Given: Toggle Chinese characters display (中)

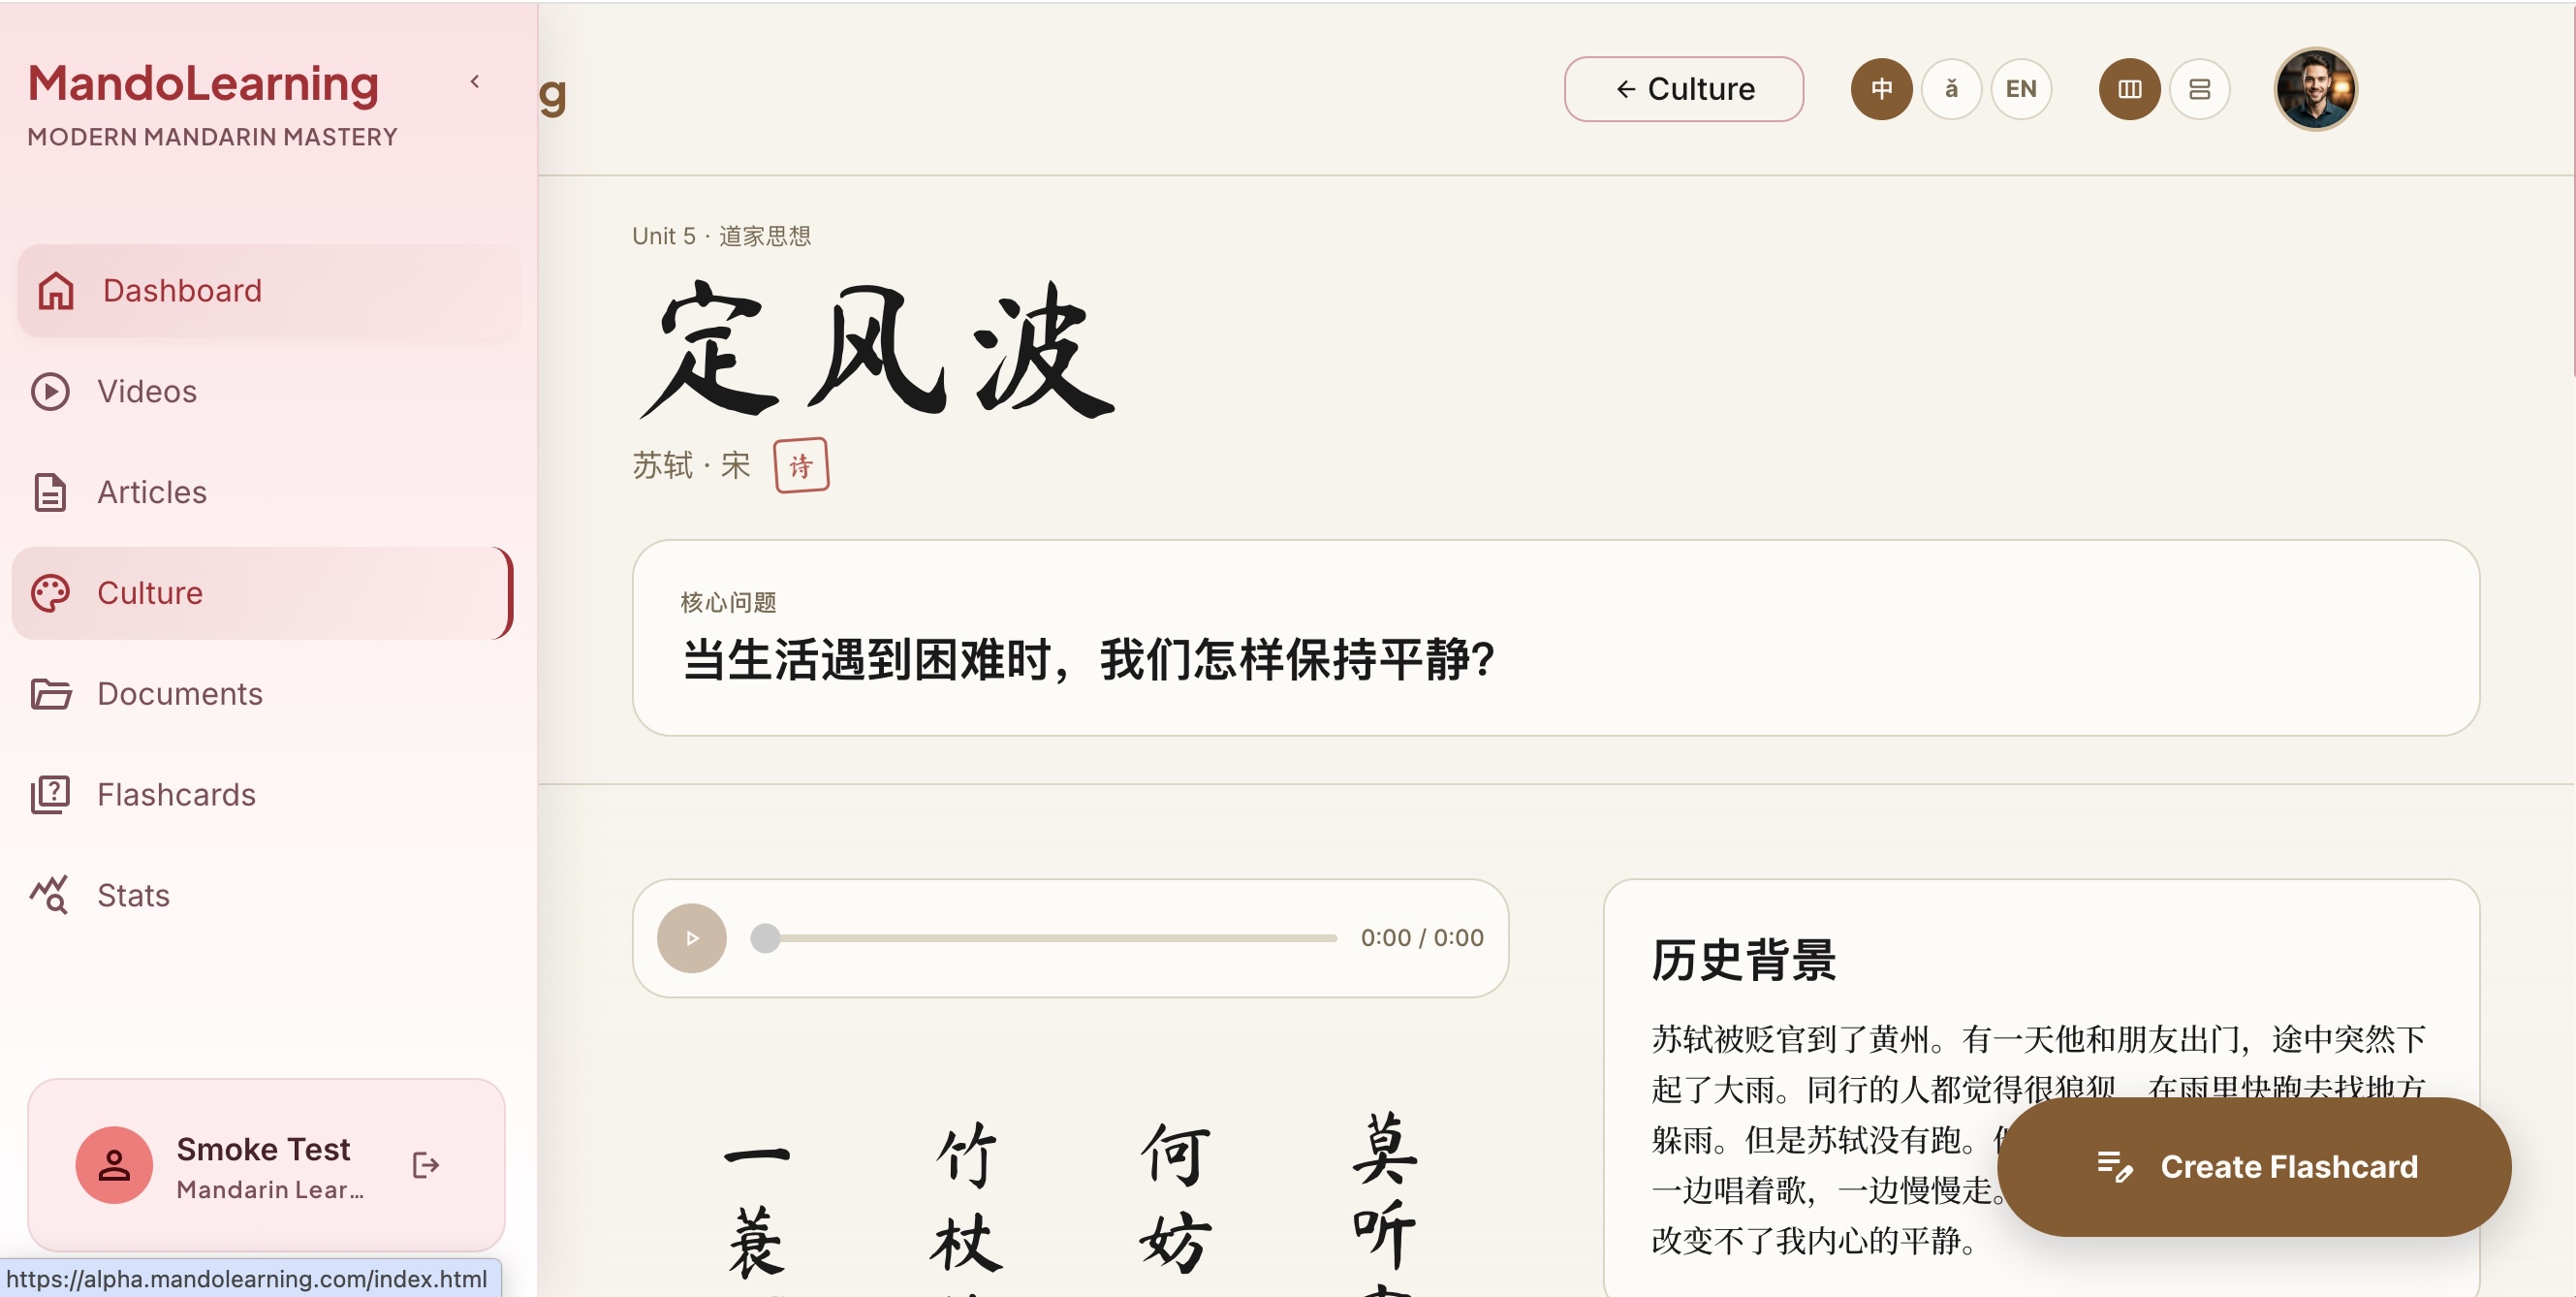Looking at the screenshot, I should tap(1881, 89).
